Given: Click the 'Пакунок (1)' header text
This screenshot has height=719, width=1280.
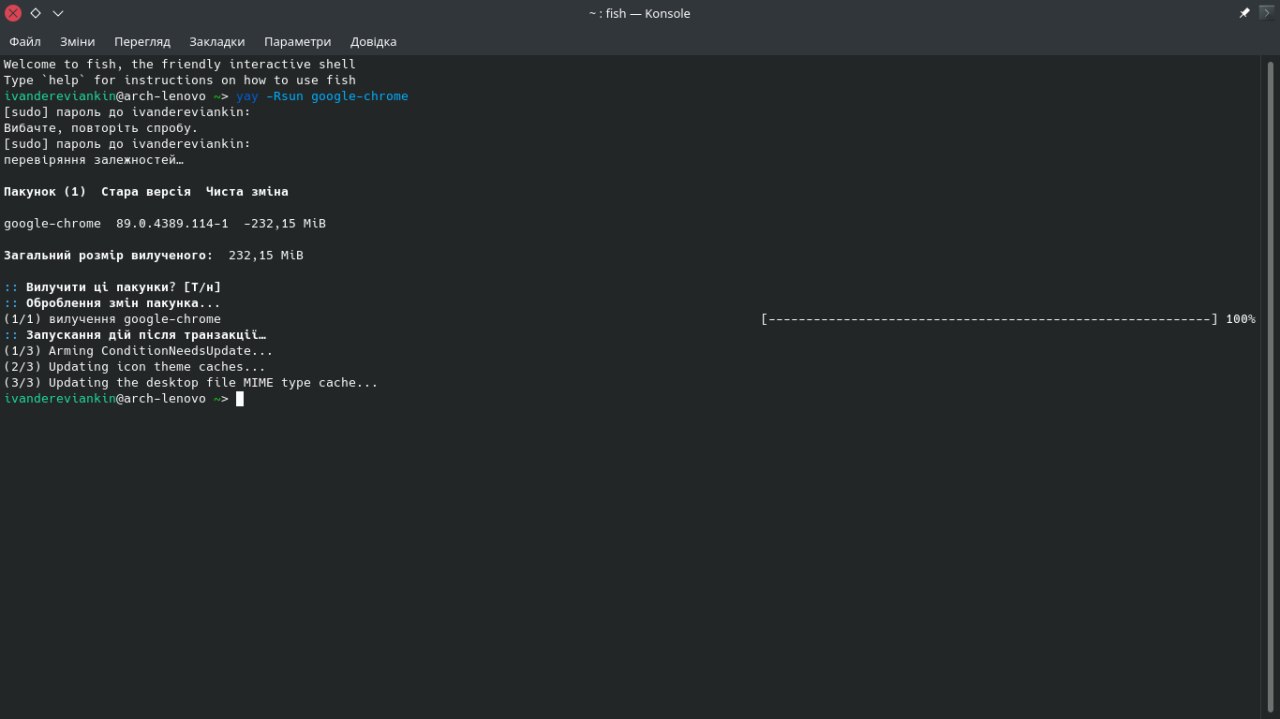Looking at the screenshot, I should pos(45,192).
